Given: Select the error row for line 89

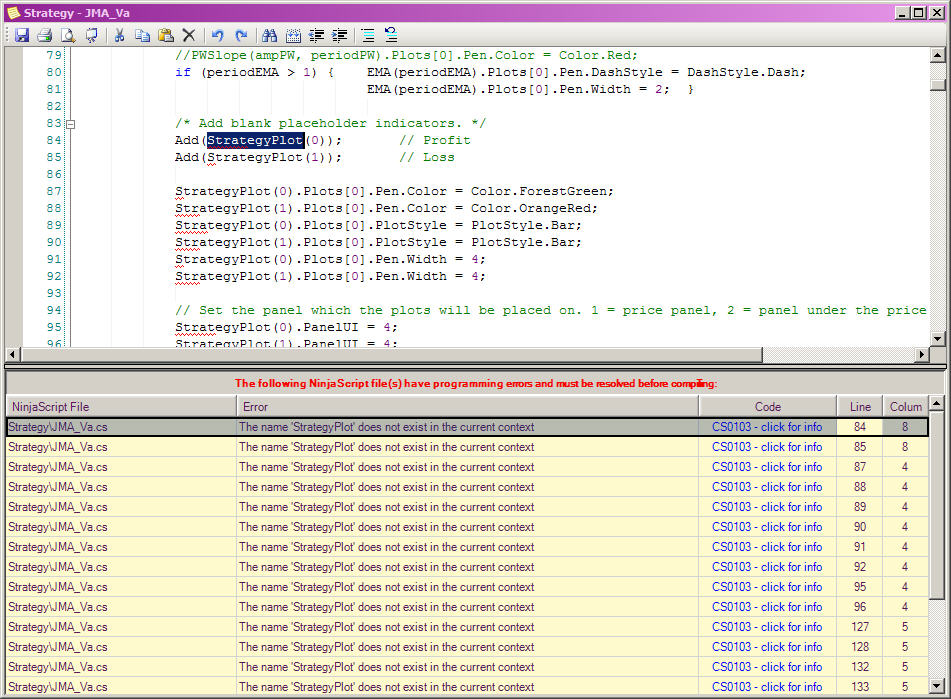Looking at the screenshot, I should coord(385,507).
